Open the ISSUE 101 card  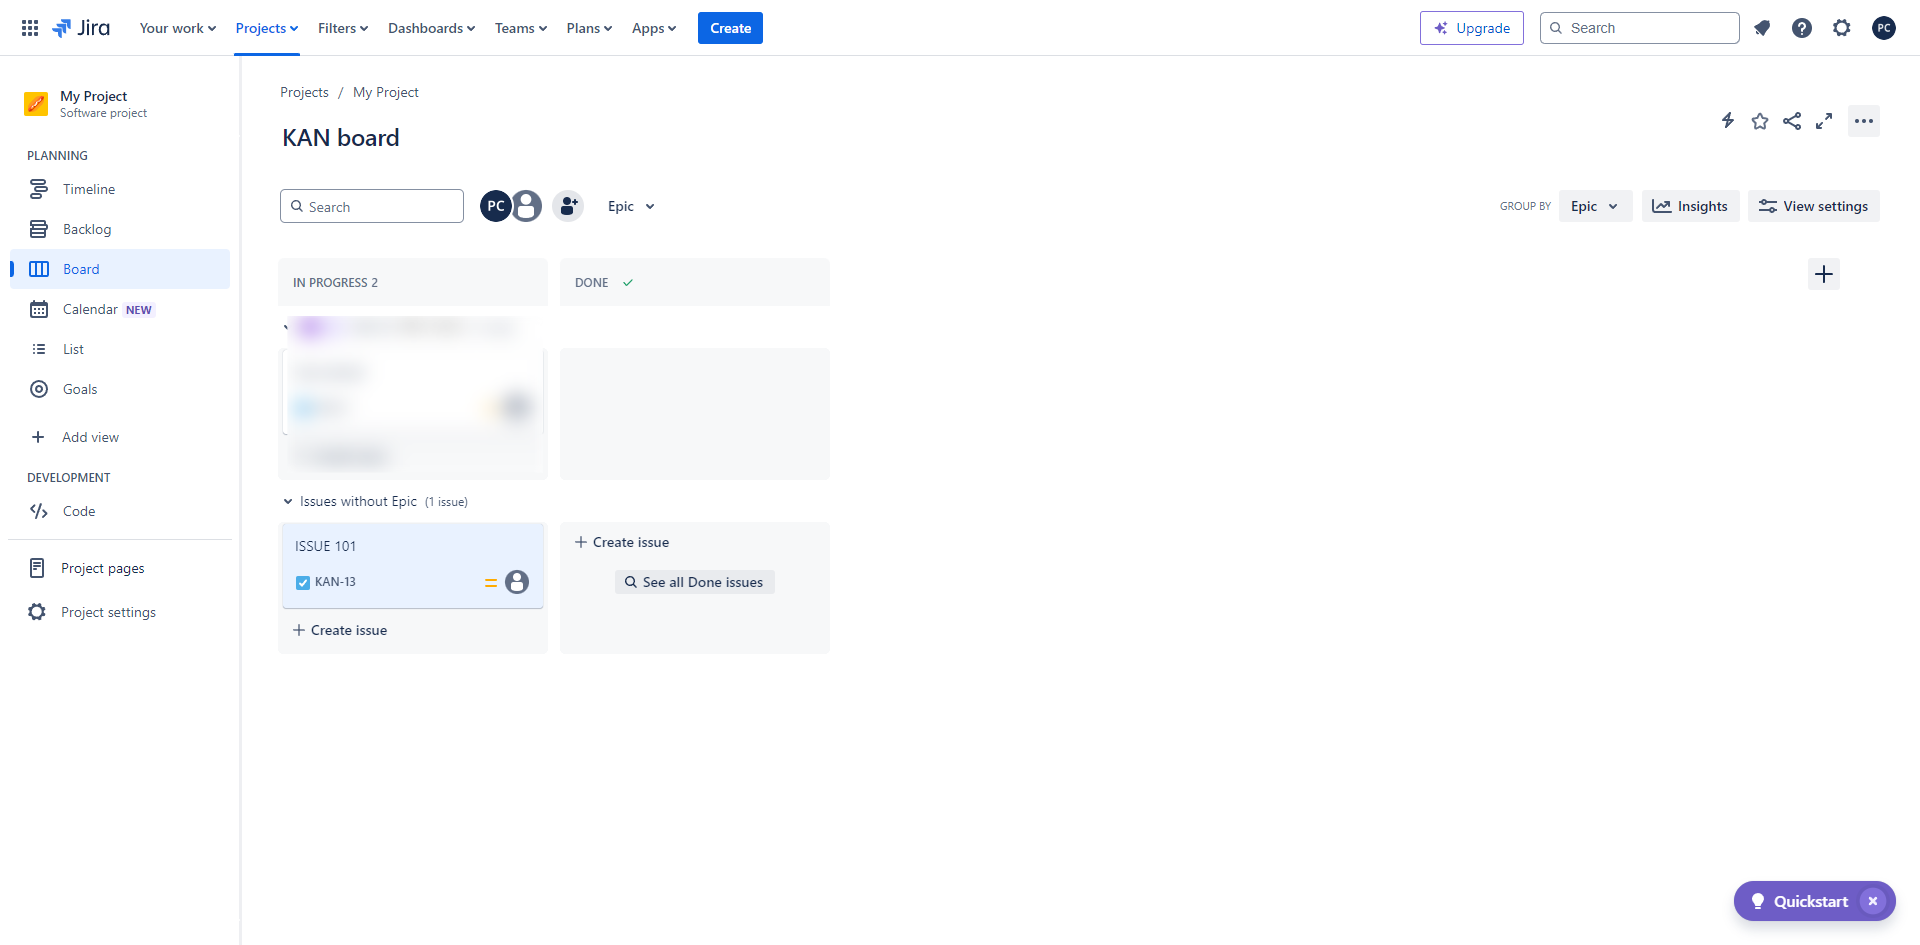(413, 565)
